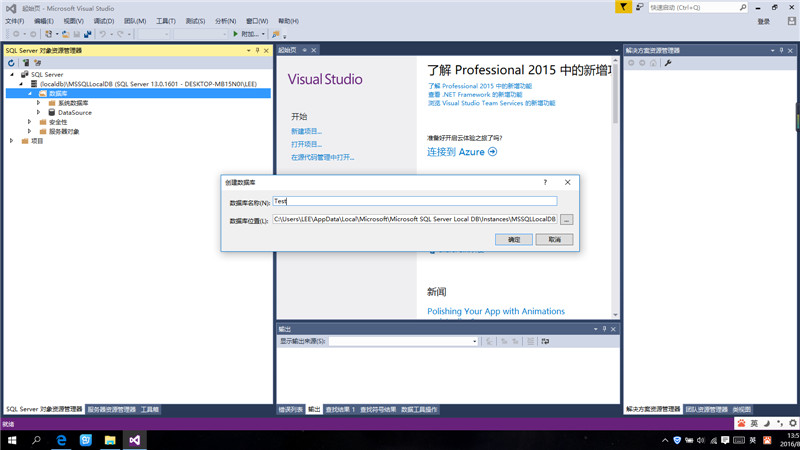Toggle pin on SQL Server Object Explorer panel
This screenshot has width=800, height=450.
click(257, 50)
